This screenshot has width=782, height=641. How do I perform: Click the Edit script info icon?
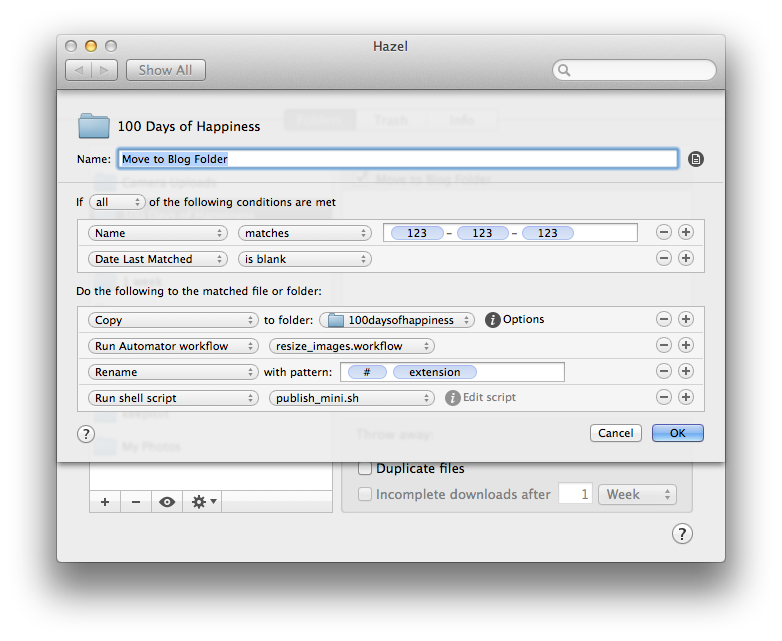pos(452,398)
